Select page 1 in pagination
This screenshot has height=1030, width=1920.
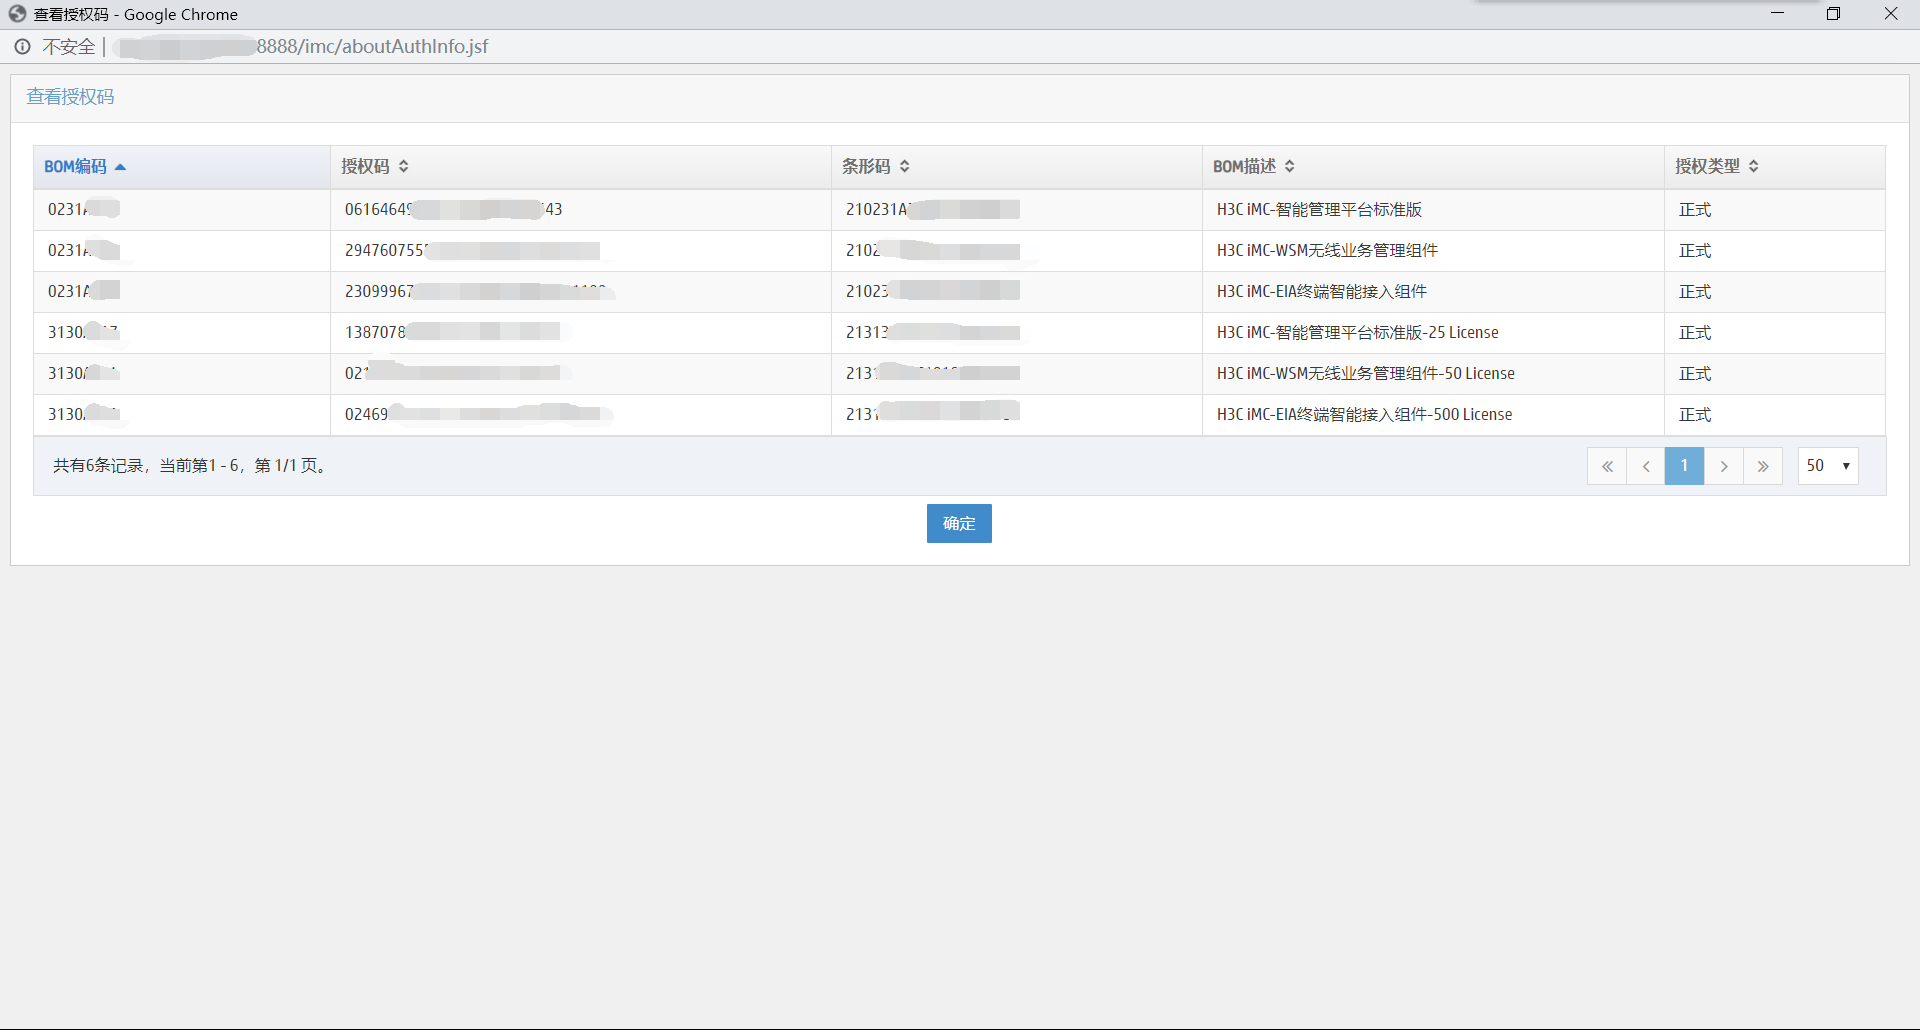tap(1685, 466)
